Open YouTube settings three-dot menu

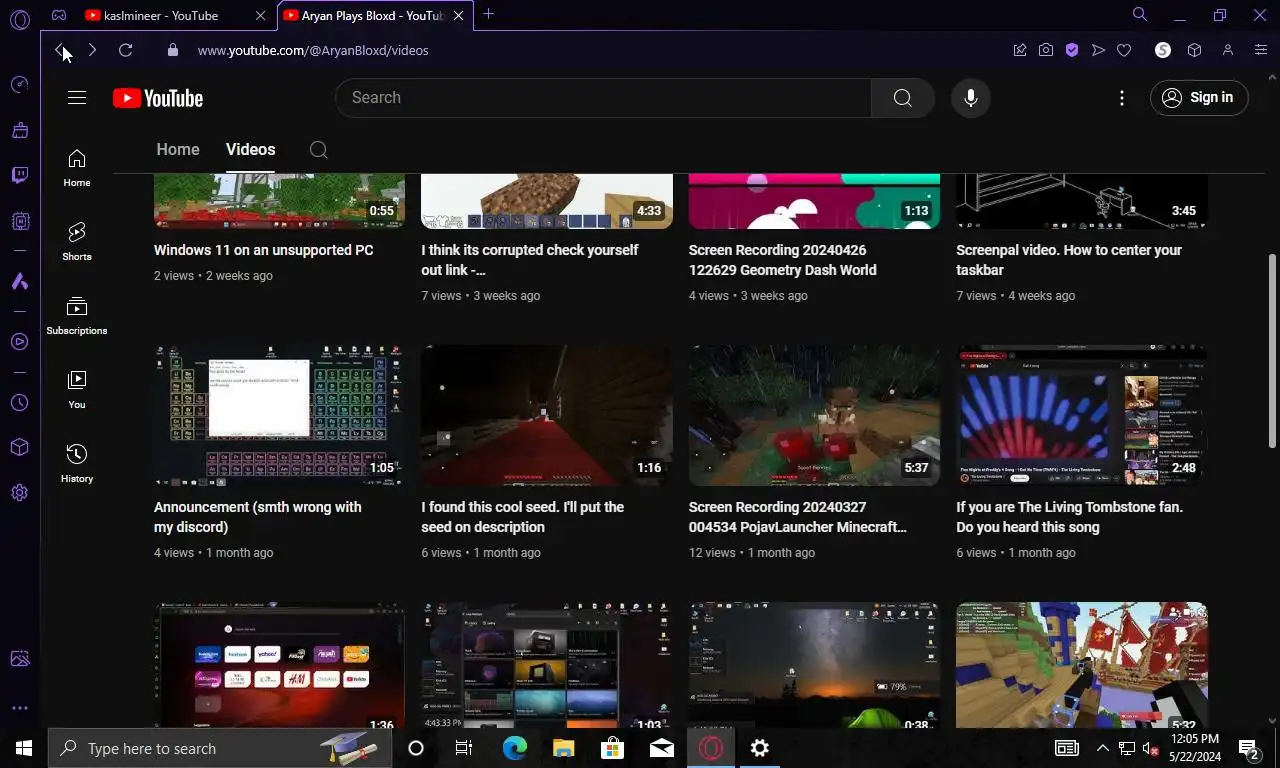tap(1122, 97)
